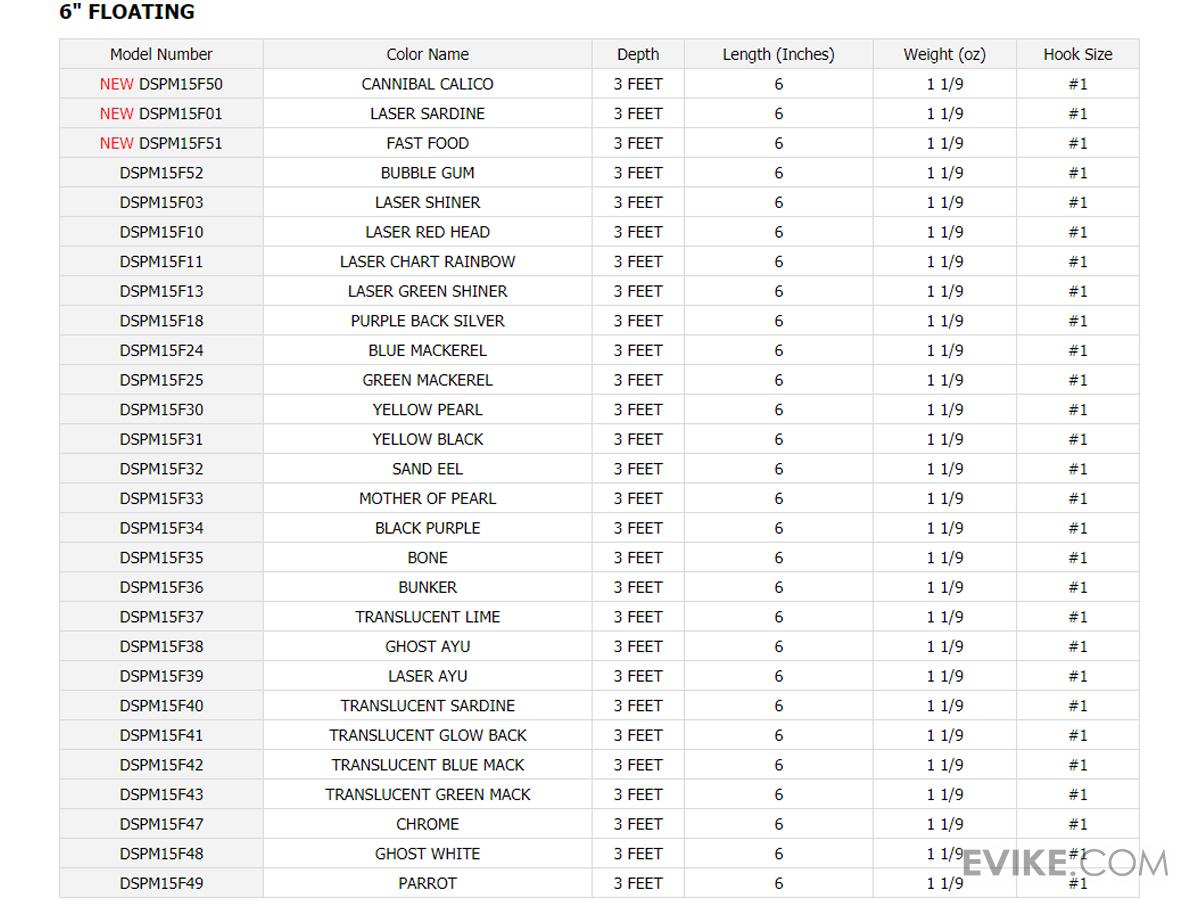Click the LASER CHART RAINBOW cell
1200x900 pixels.
coord(427,262)
